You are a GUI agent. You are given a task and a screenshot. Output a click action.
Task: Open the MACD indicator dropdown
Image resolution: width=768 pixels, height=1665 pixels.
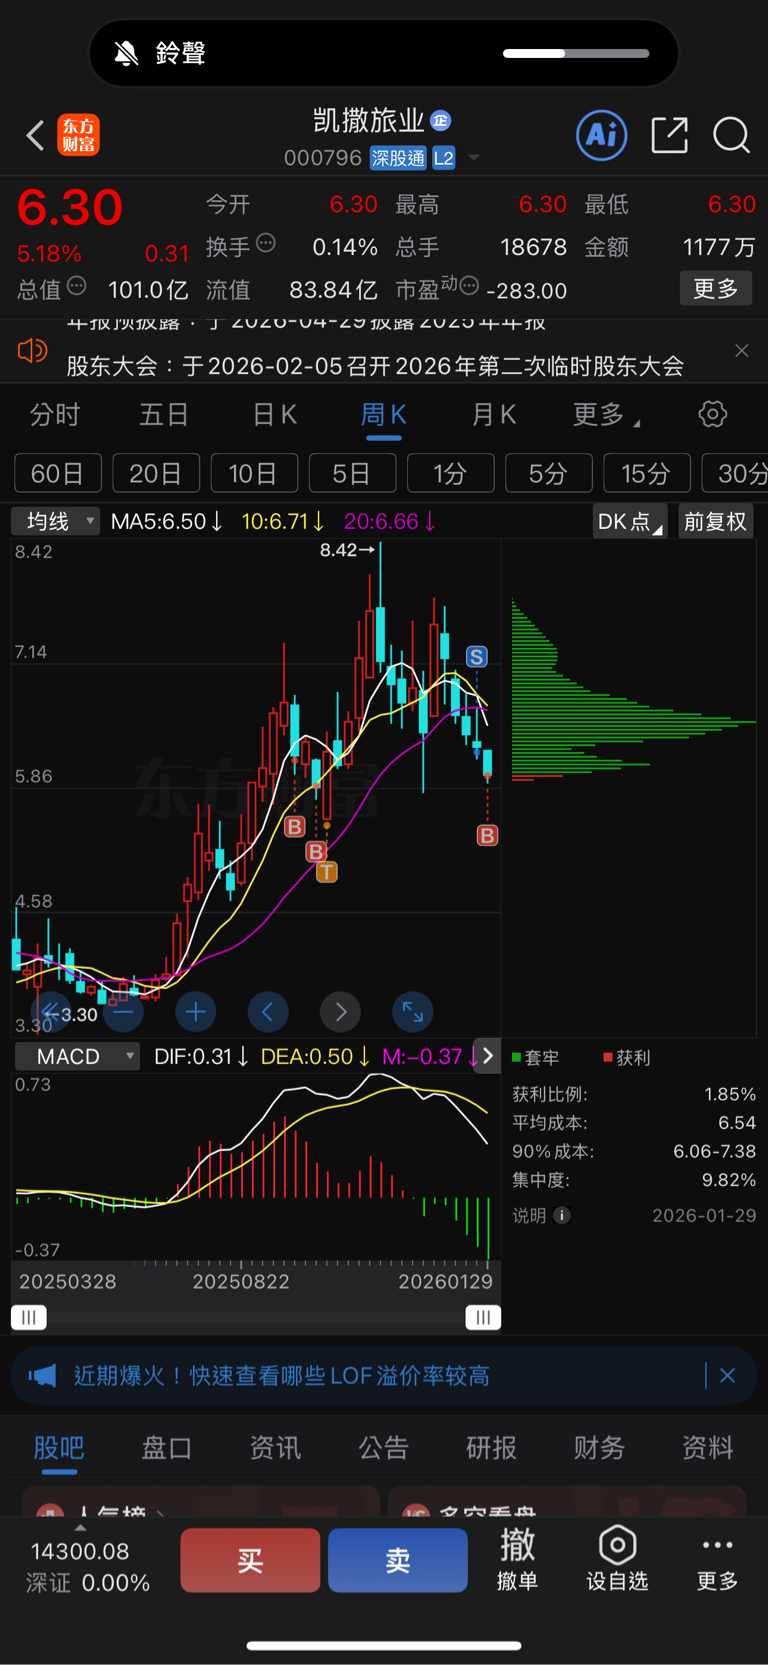coord(77,1056)
